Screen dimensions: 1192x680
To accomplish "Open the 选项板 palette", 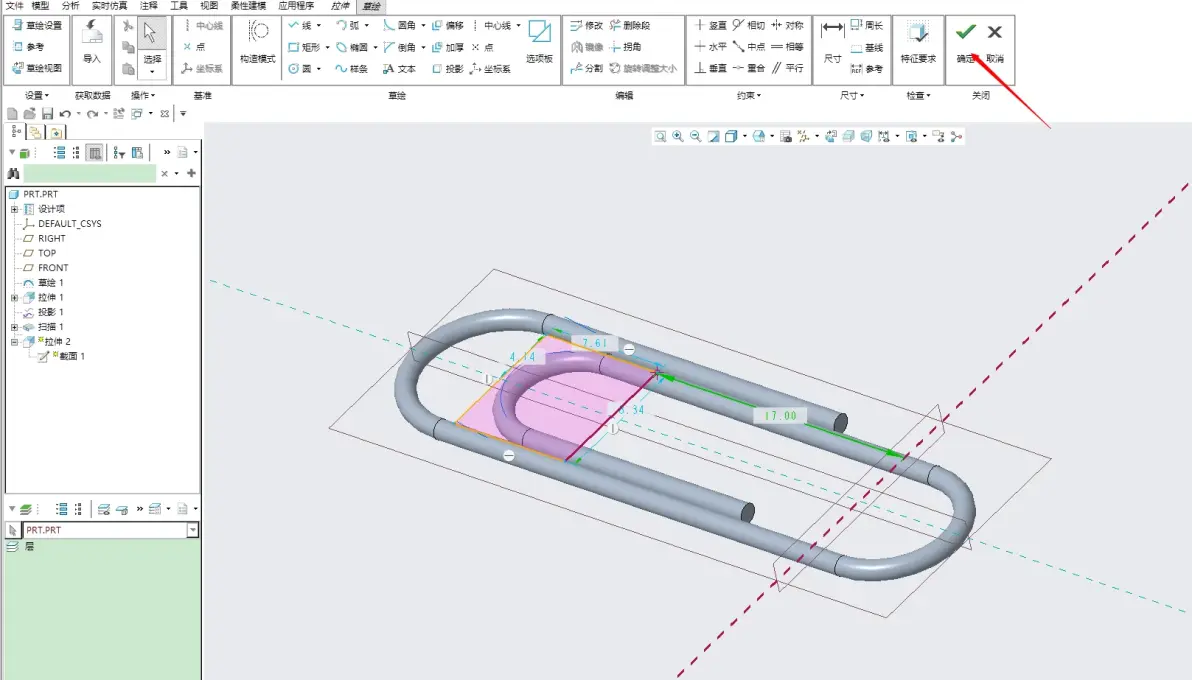I will tap(539, 42).
